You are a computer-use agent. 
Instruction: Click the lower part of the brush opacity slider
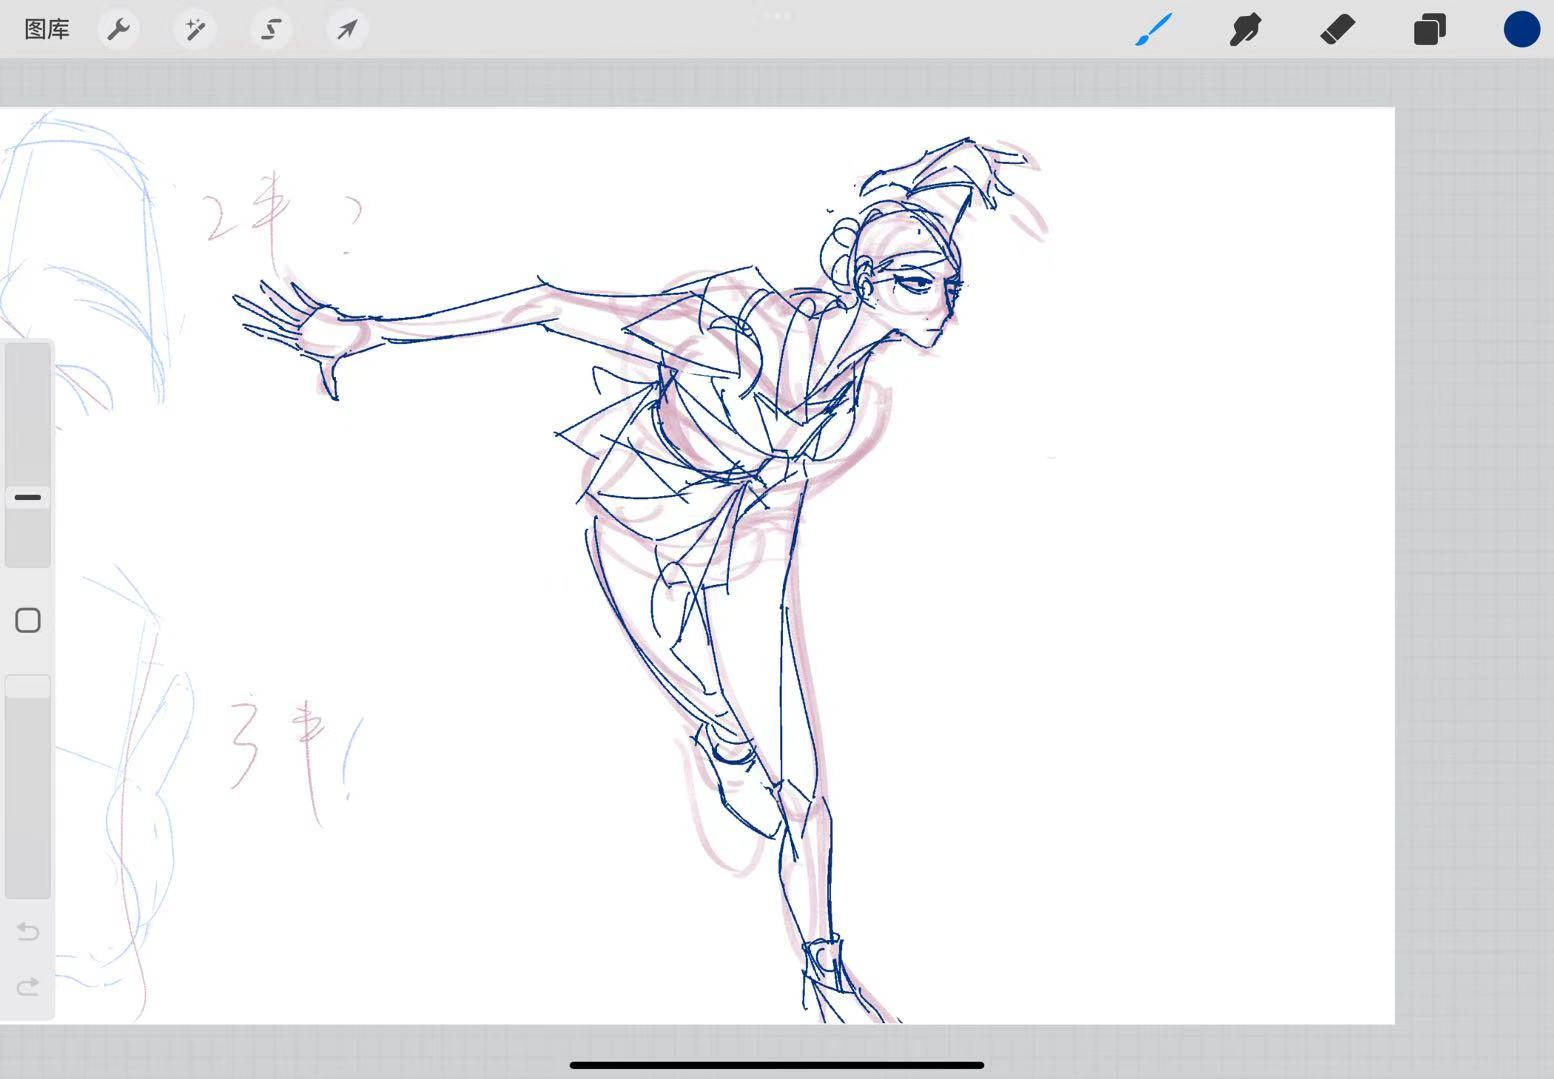(x=28, y=830)
